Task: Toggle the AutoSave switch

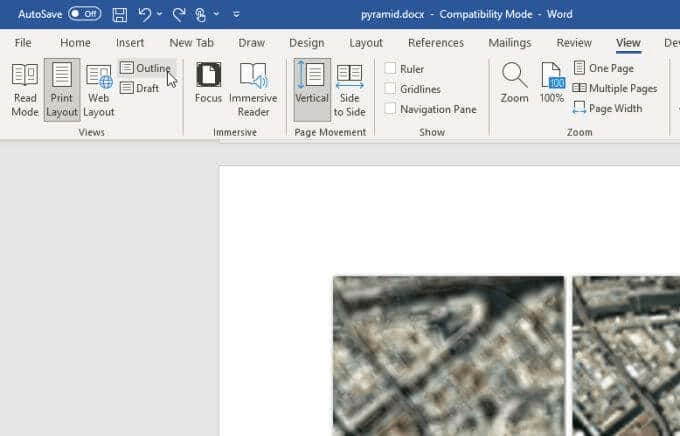Action: point(84,15)
